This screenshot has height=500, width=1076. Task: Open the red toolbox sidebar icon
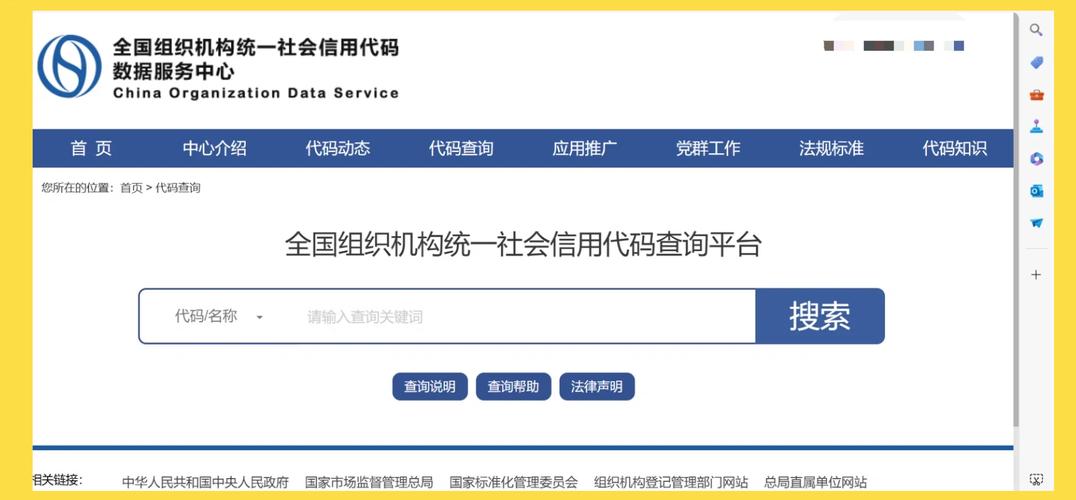1036,95
